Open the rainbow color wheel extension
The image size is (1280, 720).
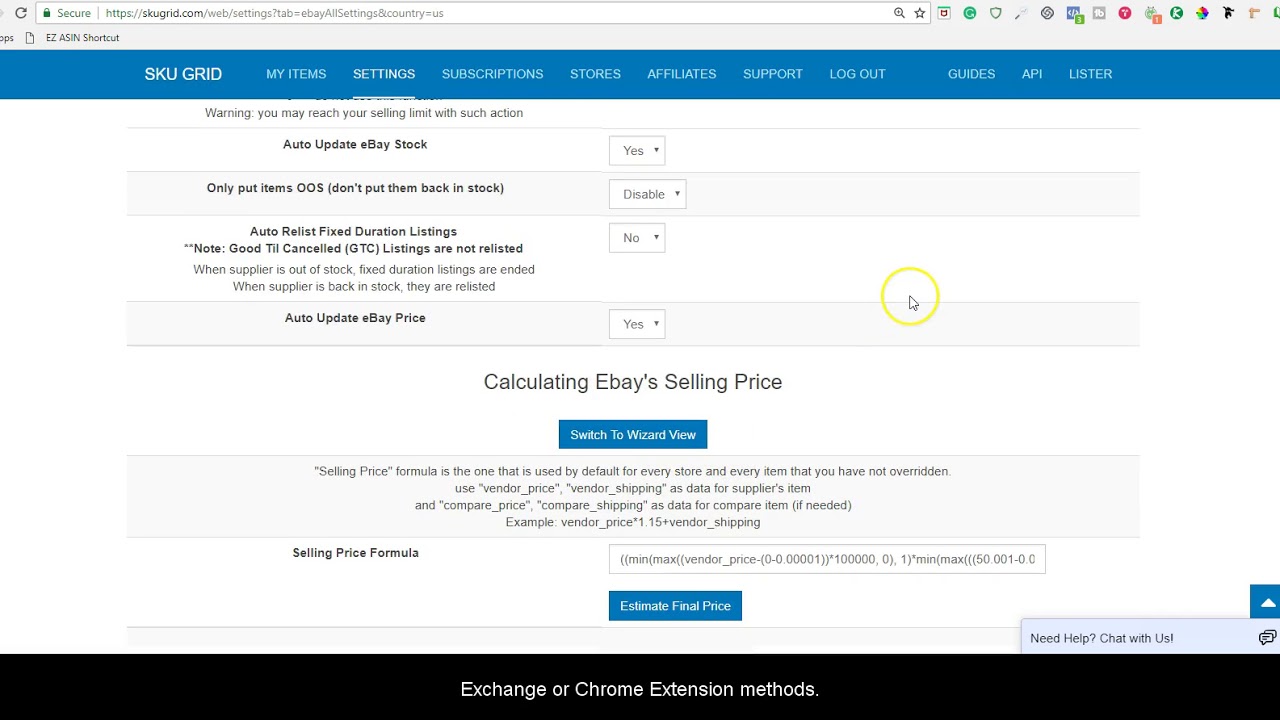1202,13
